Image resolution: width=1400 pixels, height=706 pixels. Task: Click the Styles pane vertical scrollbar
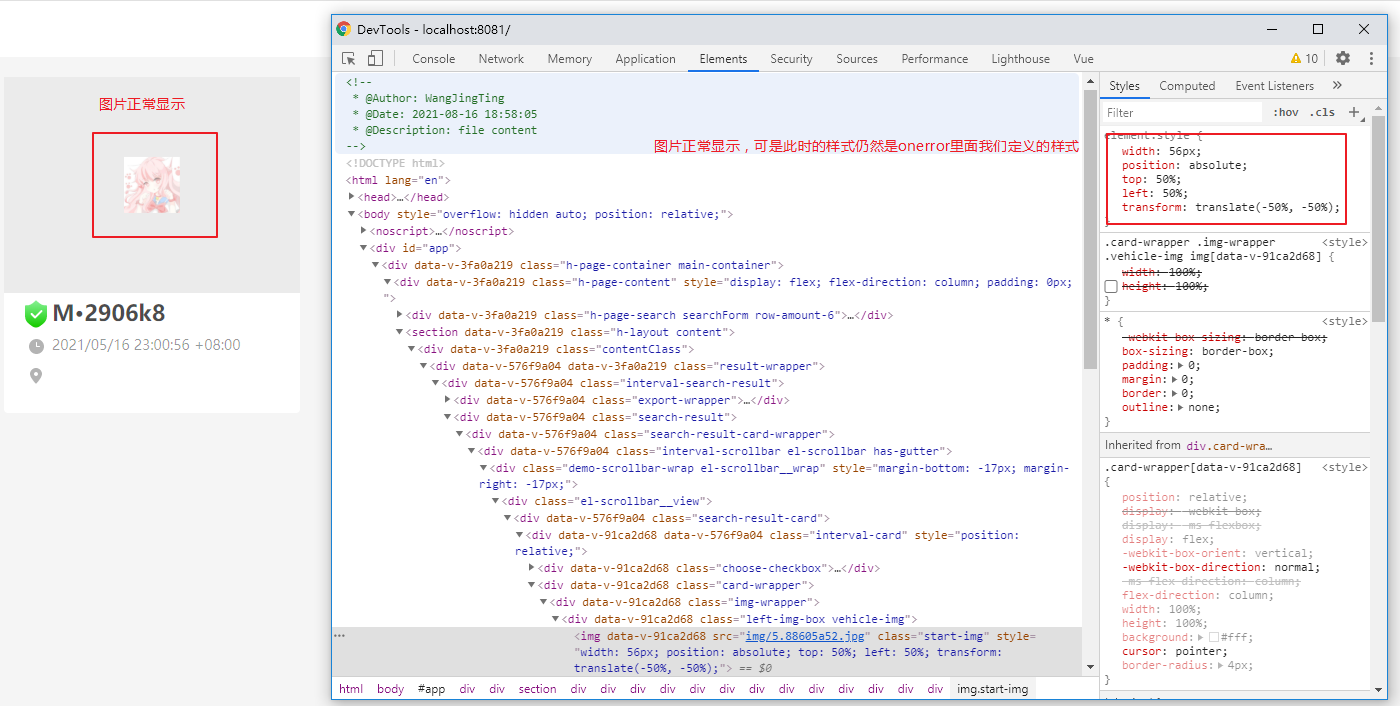(1379, 220)
